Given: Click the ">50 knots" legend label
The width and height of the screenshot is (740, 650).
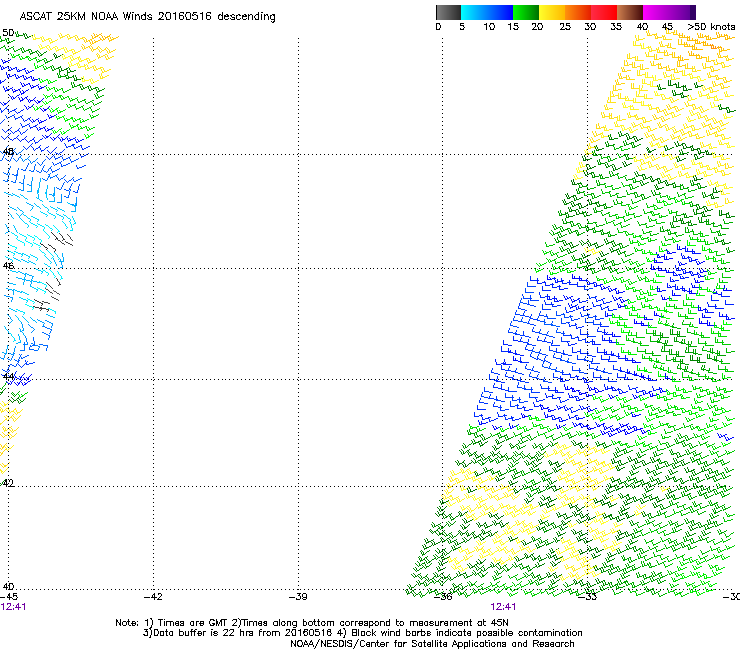Looking at the screenshot, I should 711,26.
